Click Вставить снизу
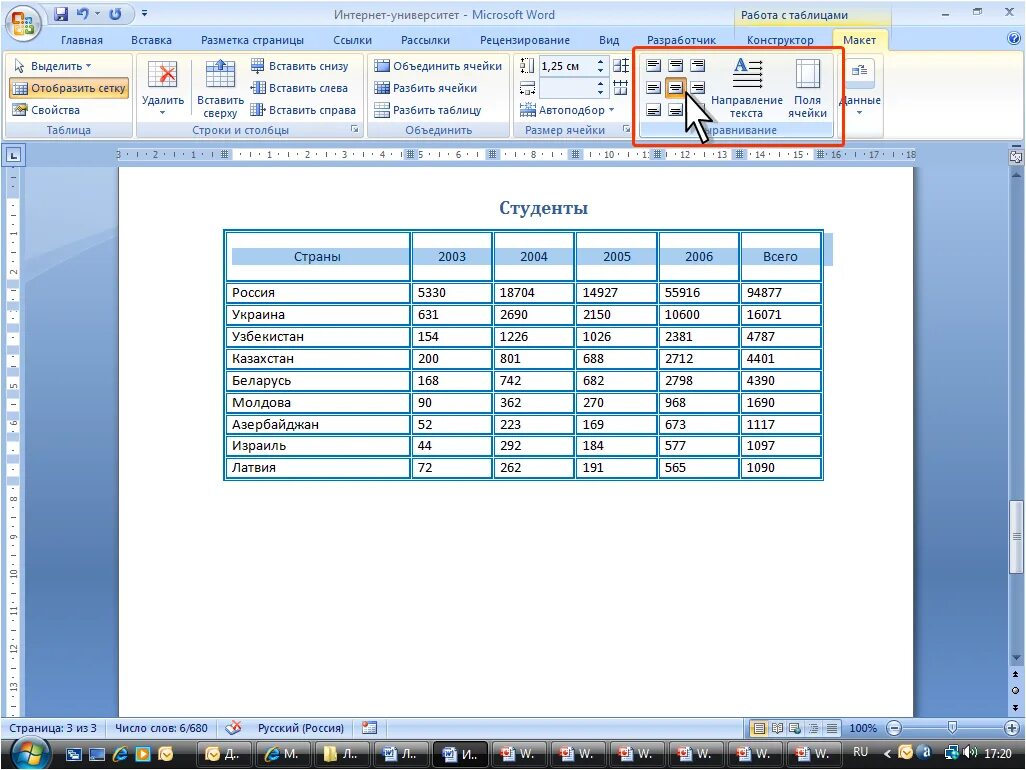The image size is (1026, 770). 300,66
